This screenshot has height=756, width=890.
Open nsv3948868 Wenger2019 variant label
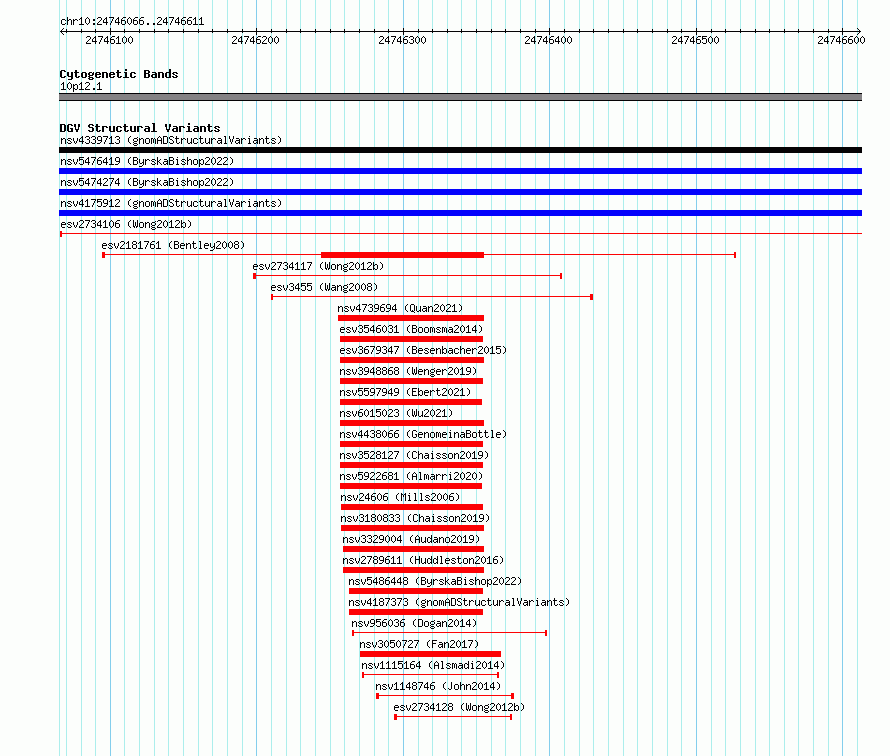pos(408,371)
